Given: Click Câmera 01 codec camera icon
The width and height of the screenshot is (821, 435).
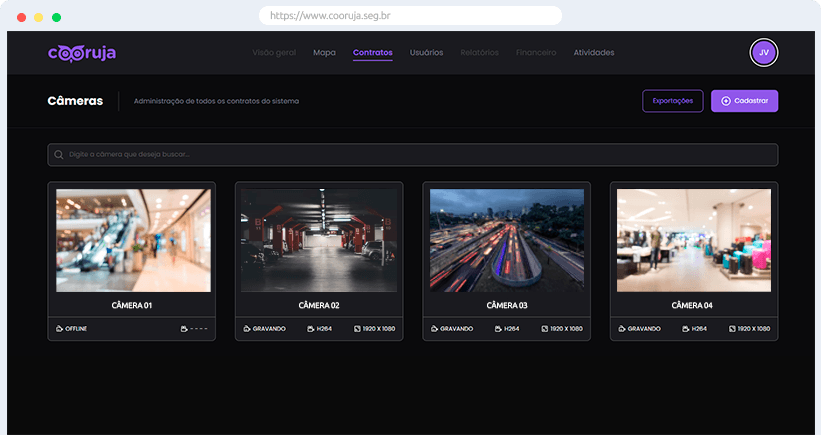Looking at the screenshot, I should [184, 329].
